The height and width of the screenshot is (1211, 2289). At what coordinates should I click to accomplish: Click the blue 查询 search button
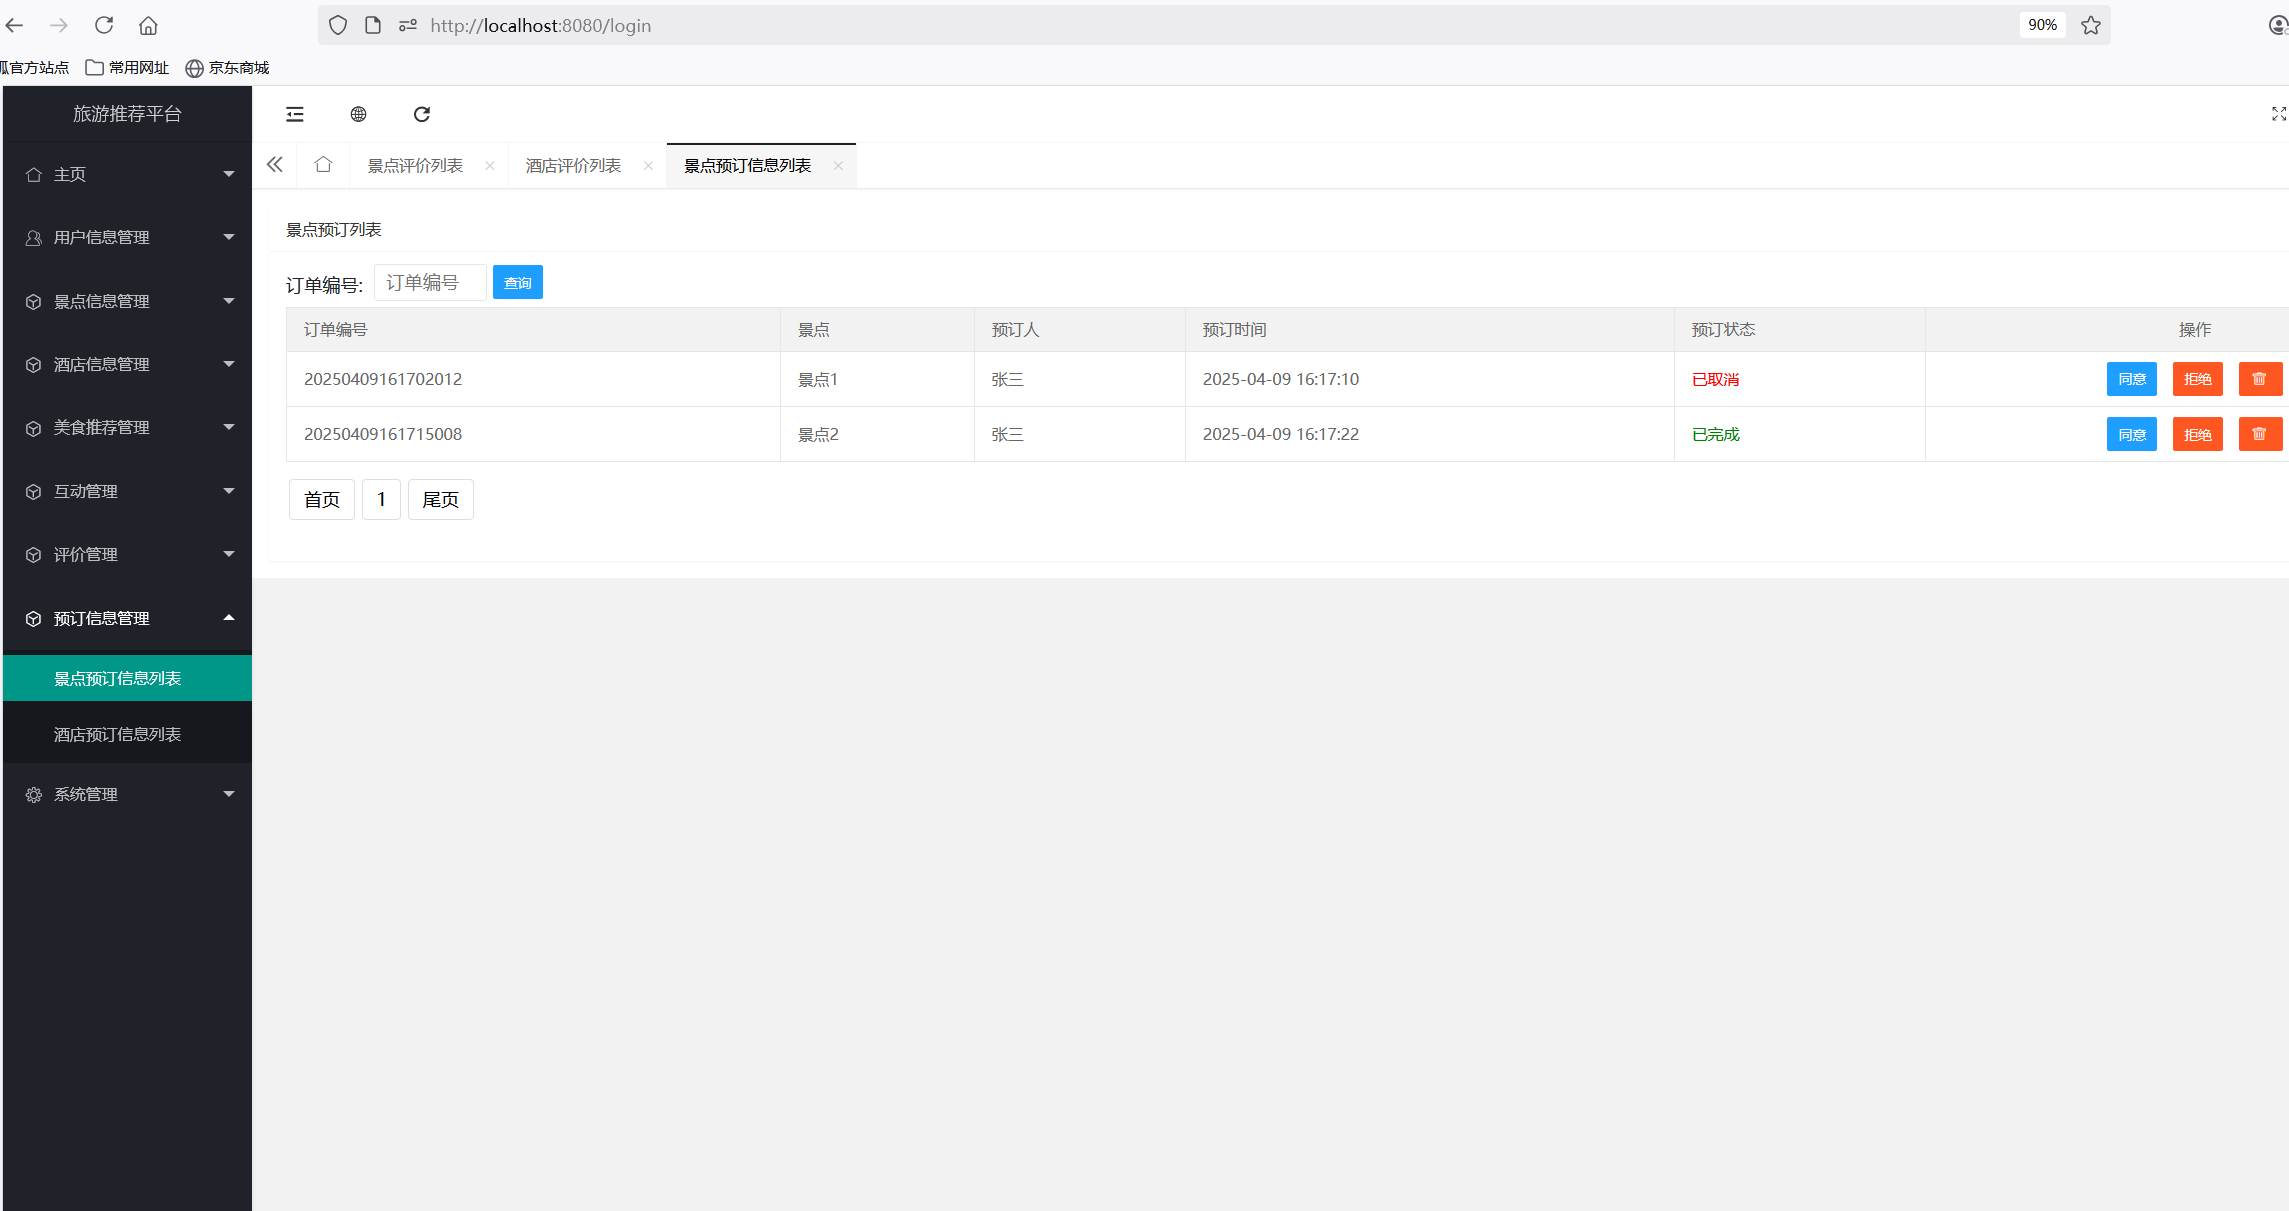[517, 283]
